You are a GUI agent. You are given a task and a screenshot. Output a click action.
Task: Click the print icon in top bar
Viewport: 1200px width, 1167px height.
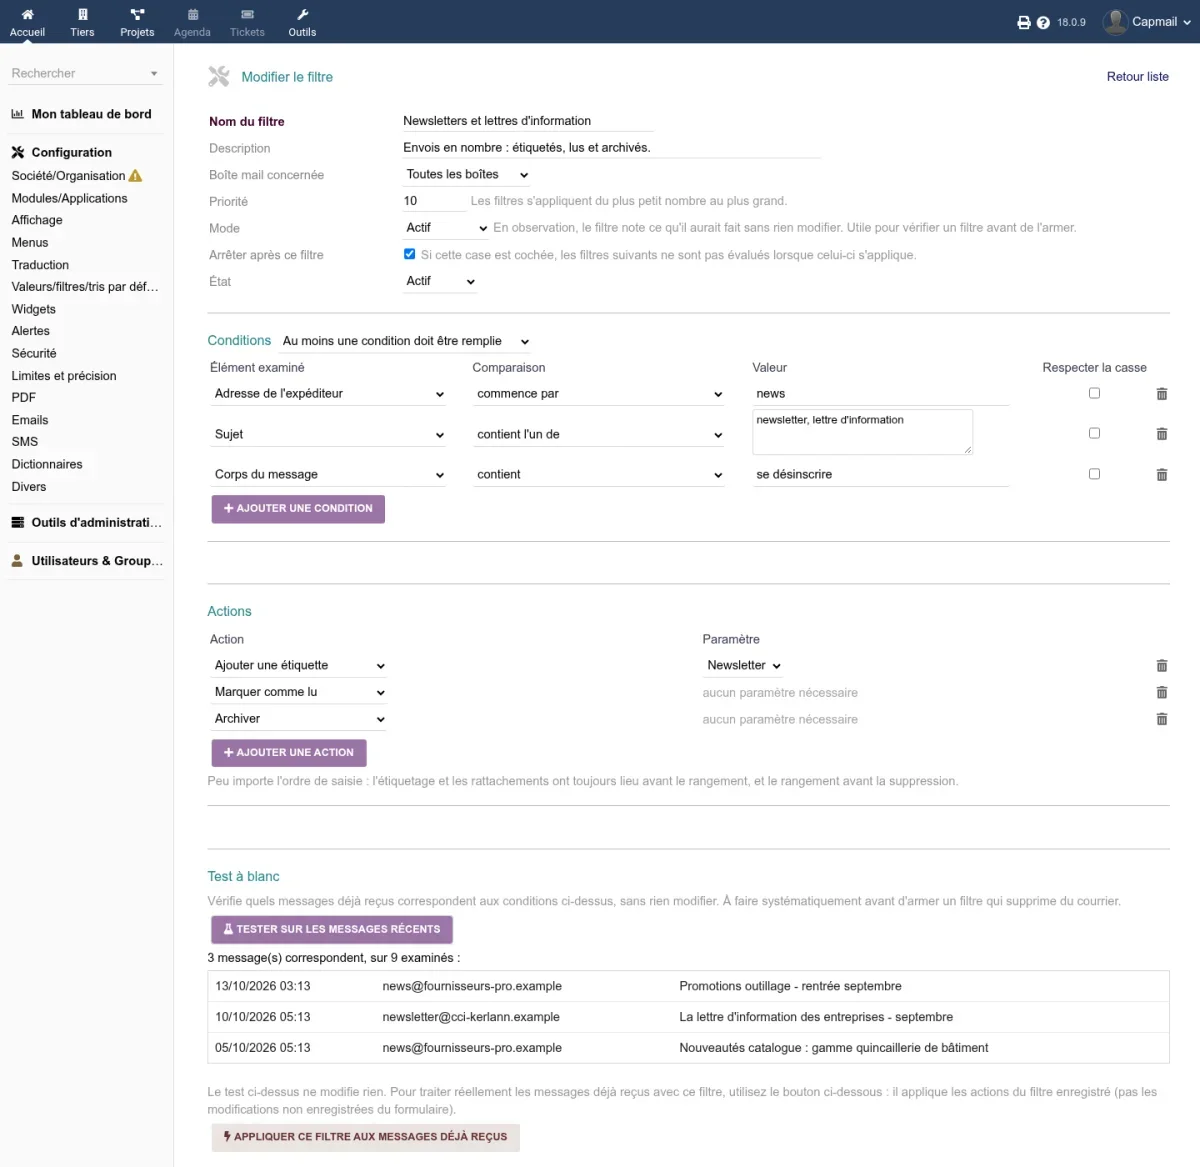click(1024, 22)
